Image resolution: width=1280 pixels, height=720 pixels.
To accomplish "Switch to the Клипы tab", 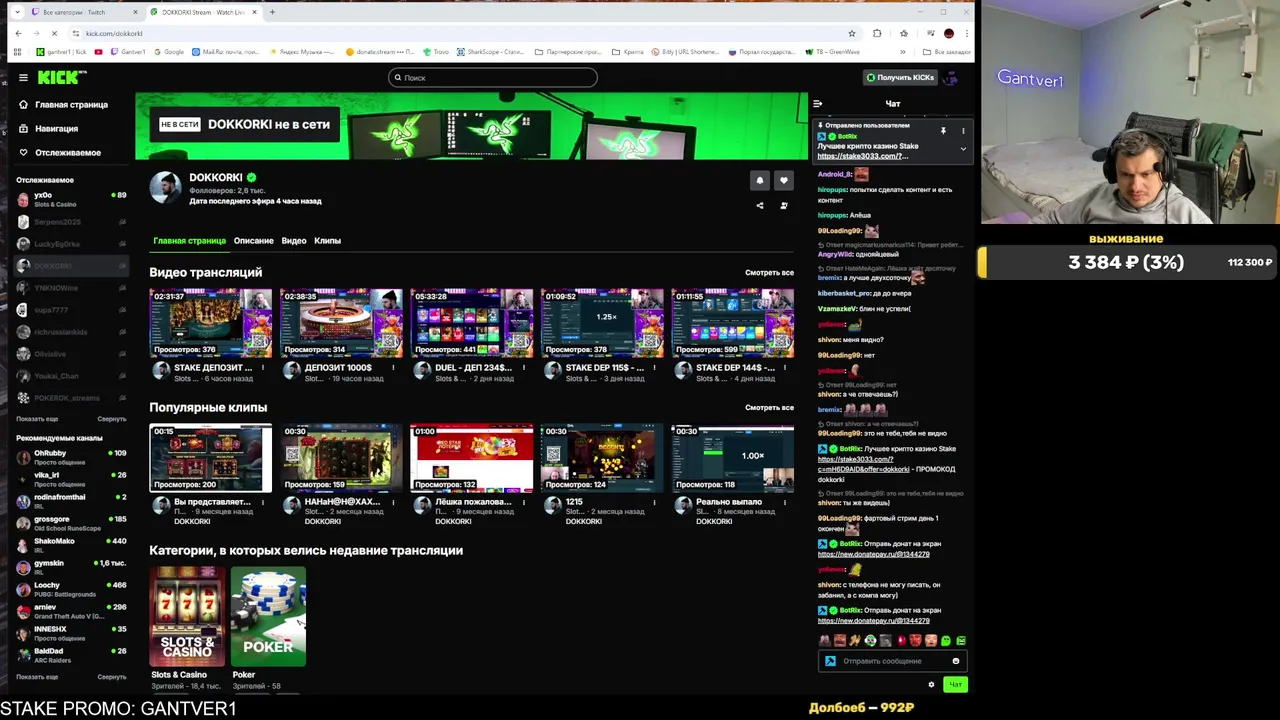I will tap(327, 241).
